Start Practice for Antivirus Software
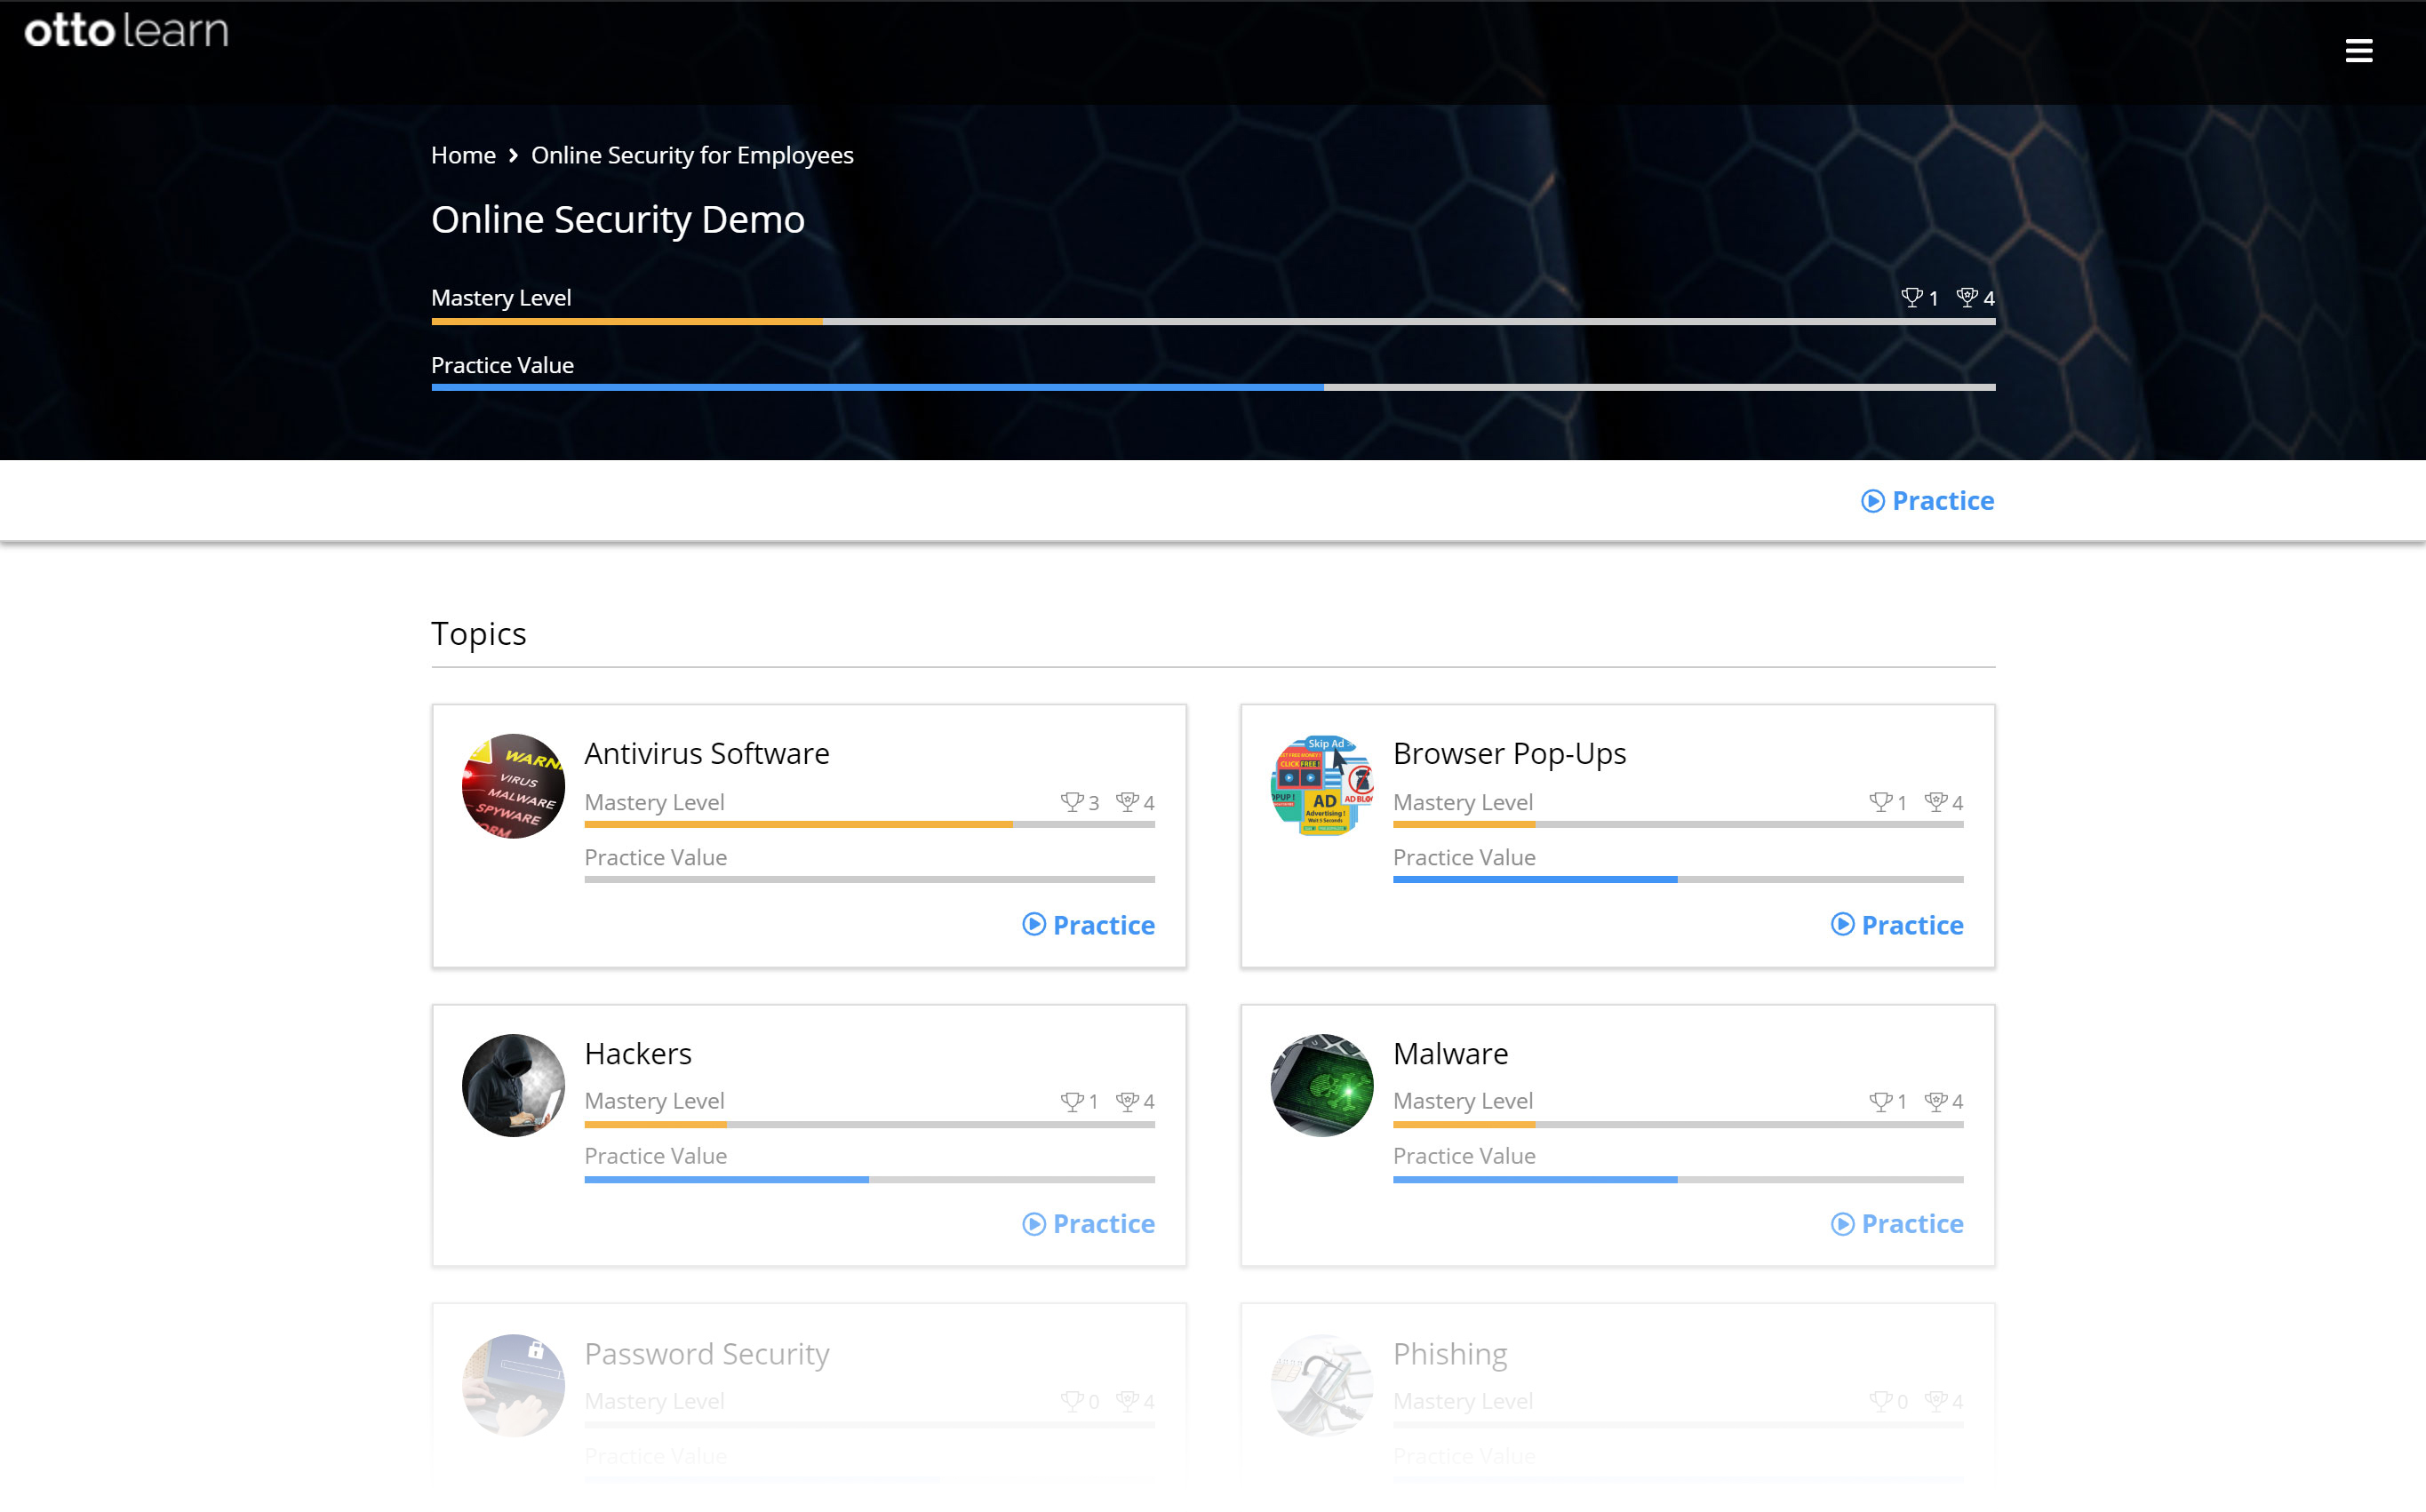Screen dimensions: 2426x1512 click(x=1088, y=925)
